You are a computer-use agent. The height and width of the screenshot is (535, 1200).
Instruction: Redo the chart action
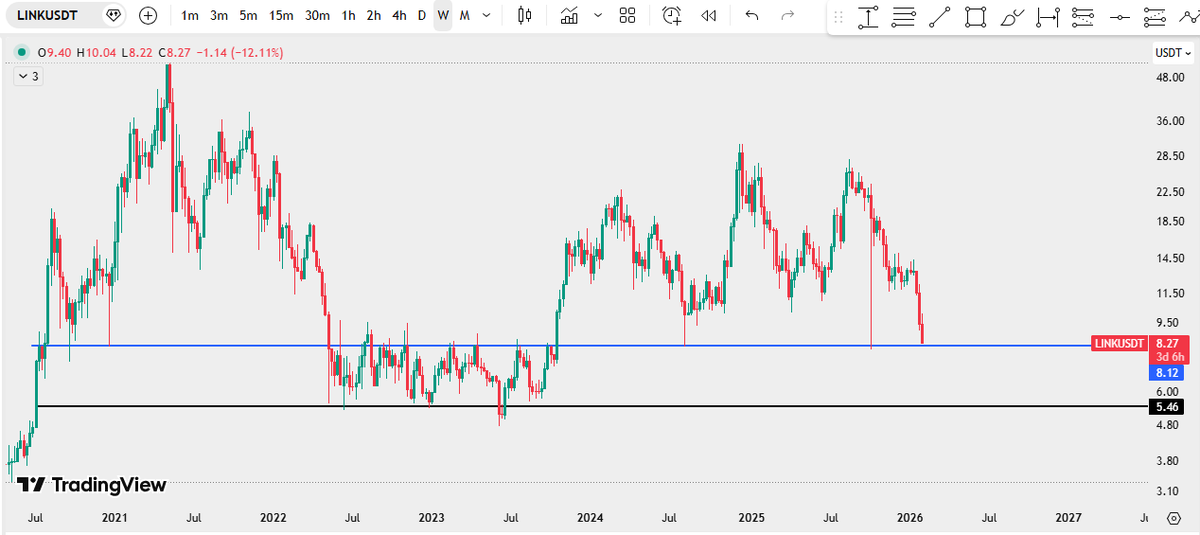(788, 15)
